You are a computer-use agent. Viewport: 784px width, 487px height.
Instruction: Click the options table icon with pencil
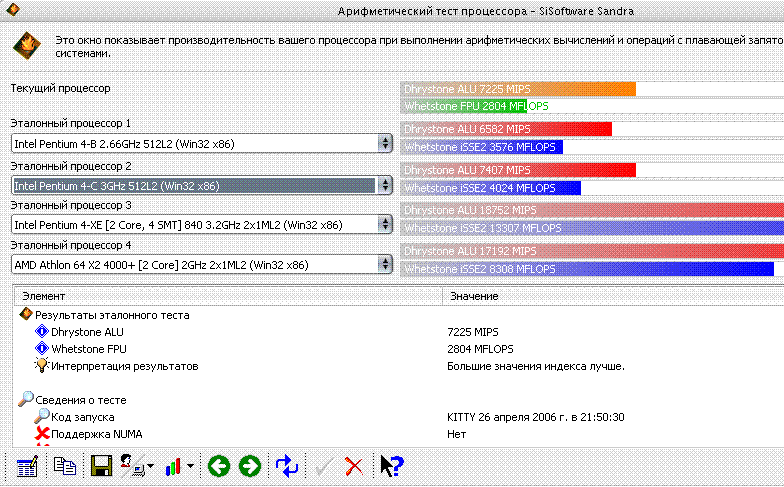[x=27, y=466]
